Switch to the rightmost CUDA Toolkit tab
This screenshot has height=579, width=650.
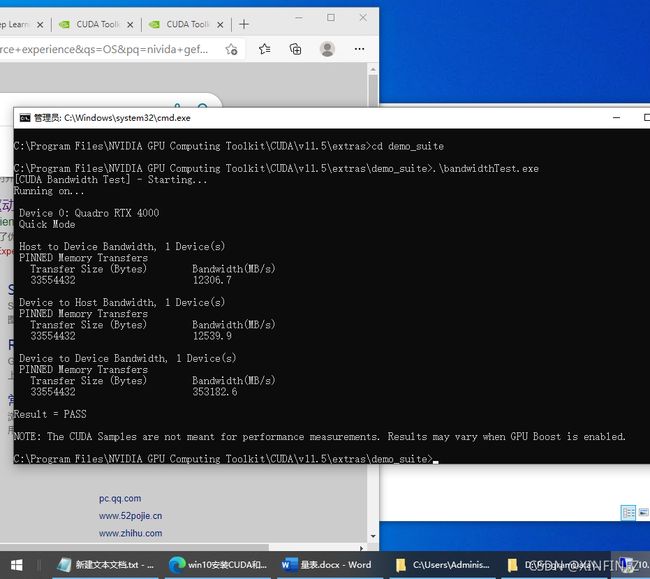184,24
